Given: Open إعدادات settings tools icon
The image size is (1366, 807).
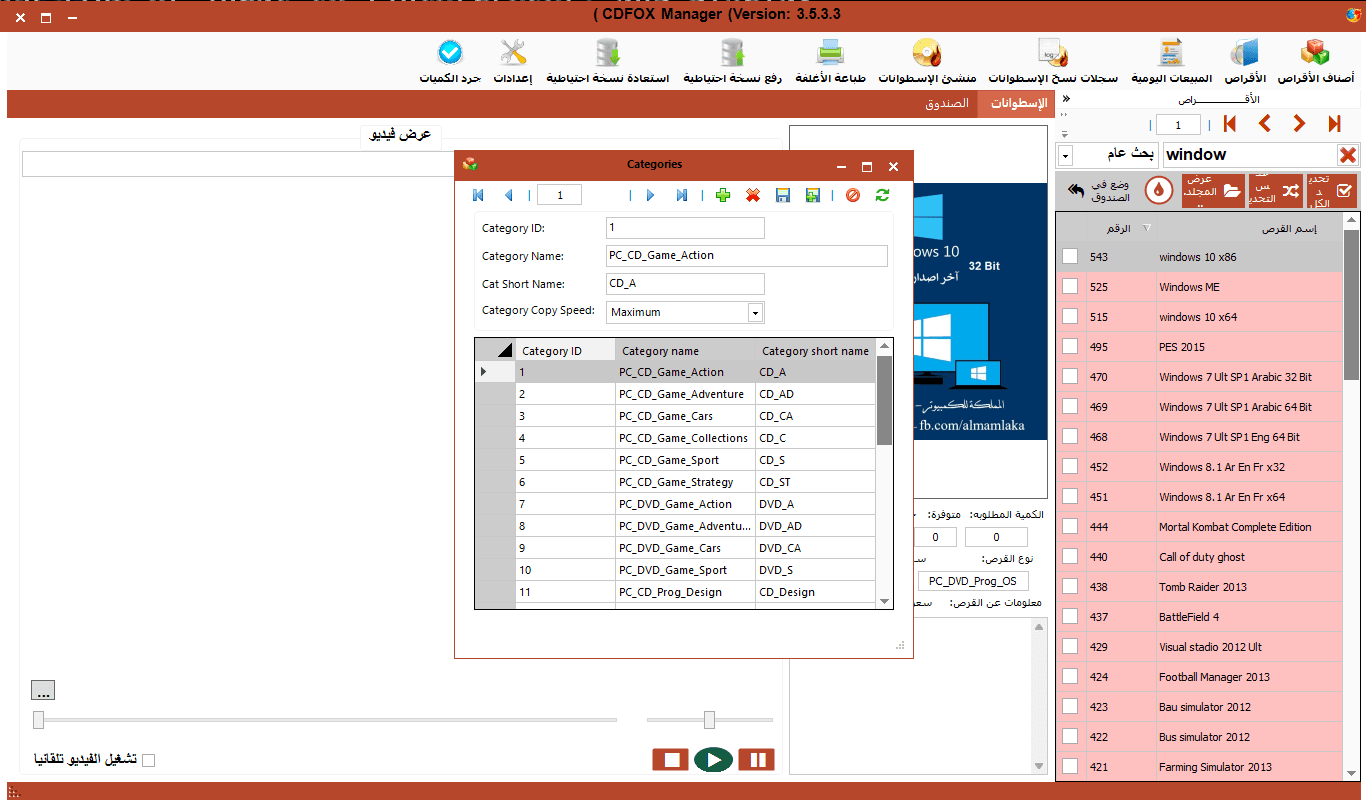Looking at the screenshot, I should (513, 62).
